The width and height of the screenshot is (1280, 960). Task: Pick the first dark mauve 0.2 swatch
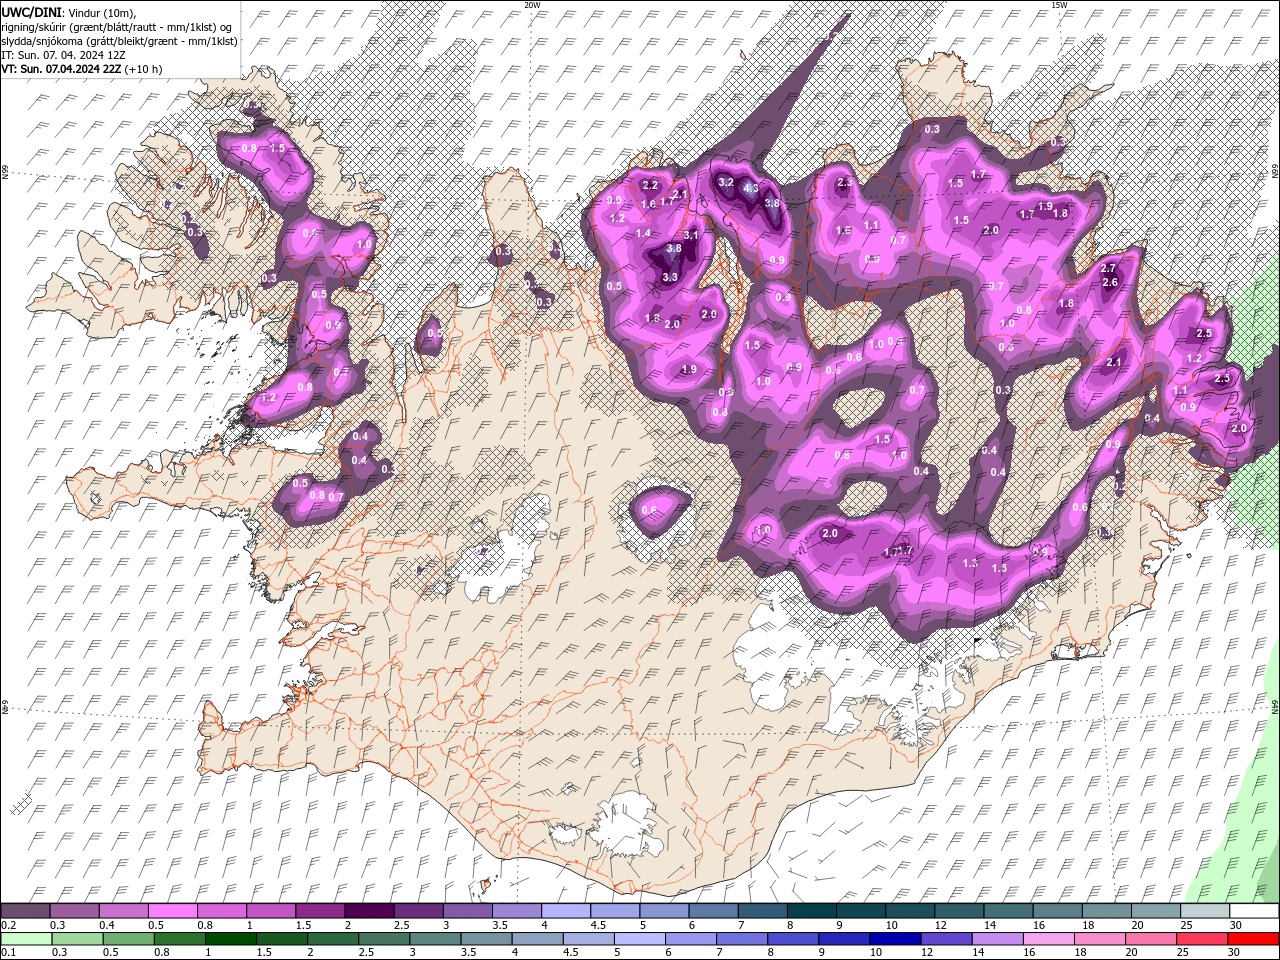[x=25, y=911]
